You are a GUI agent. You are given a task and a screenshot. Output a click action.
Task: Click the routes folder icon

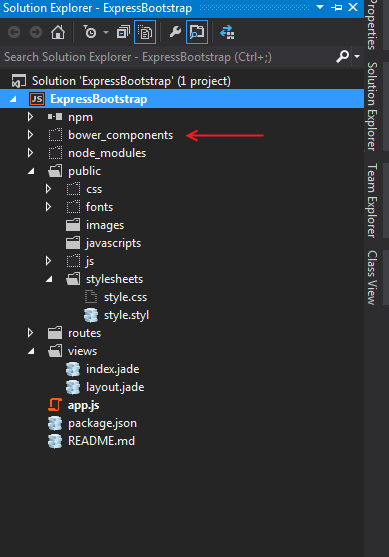click(x=55, y=333)
